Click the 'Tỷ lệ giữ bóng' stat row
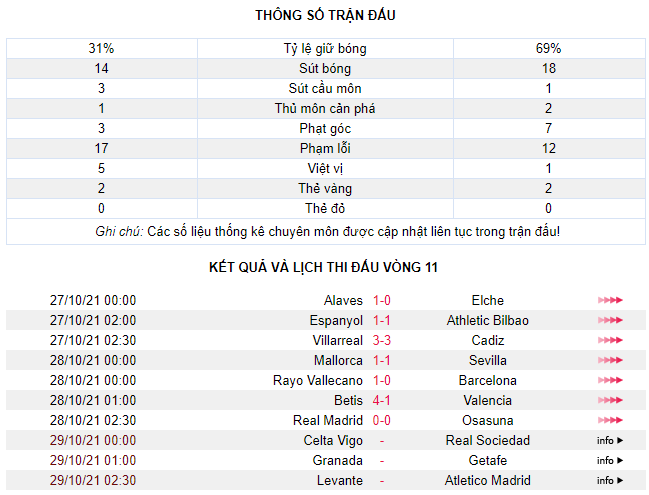This screenshot has width=649, height=495. pyautogui.click(x=326, y=48)
